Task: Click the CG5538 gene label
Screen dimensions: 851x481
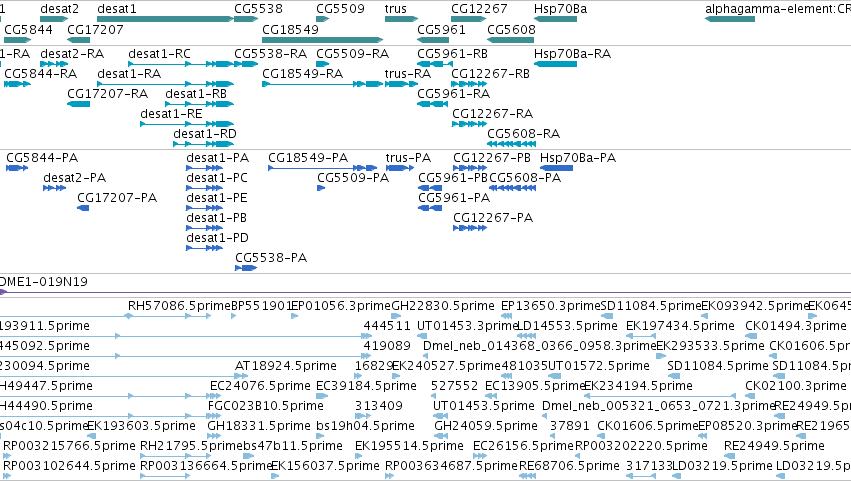Action: (258, 9)
